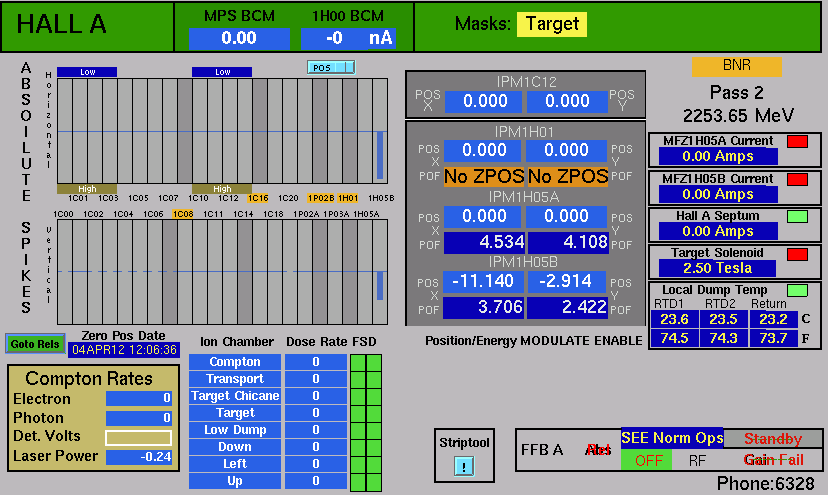The width and height of the screenshot is (828, 495).
Task: Click the highlighted 1P02B BPM label
Action: click(x=321, y=198)
